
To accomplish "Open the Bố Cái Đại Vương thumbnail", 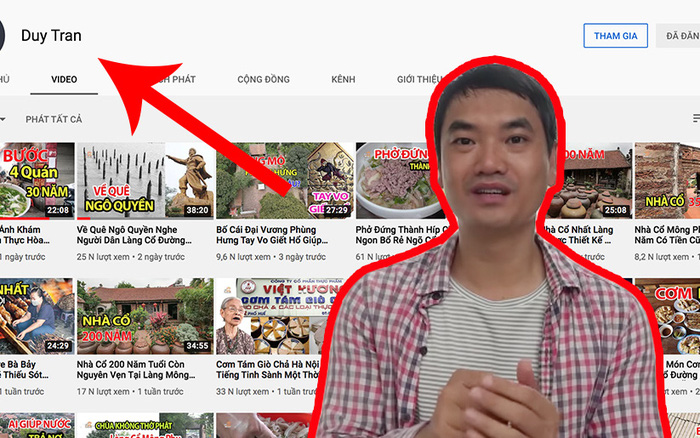I will tap(285, 181).
